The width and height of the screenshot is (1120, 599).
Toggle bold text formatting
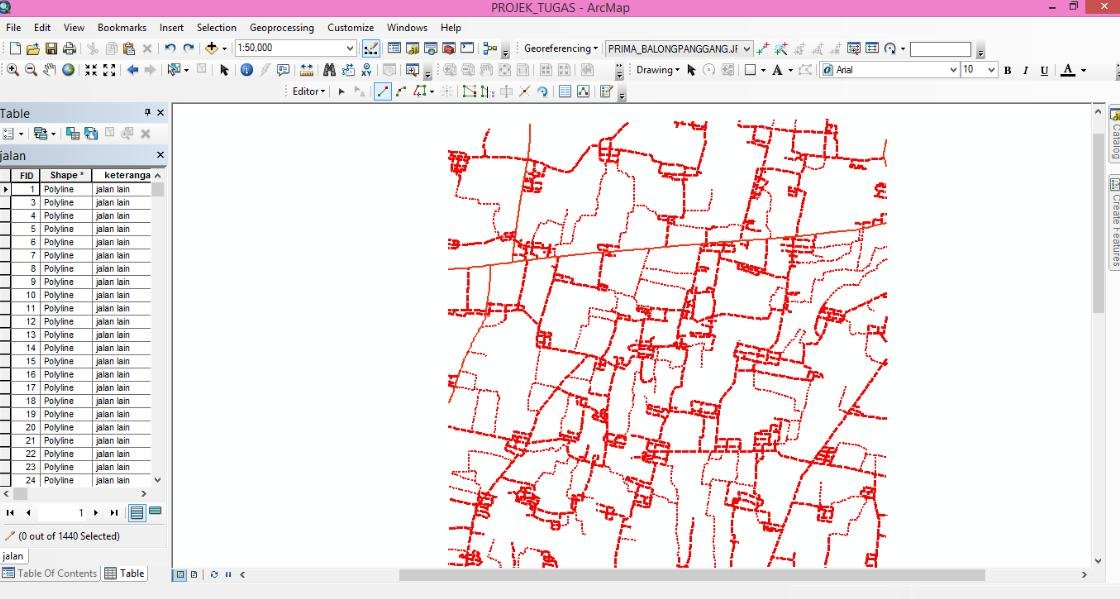[x=1007, y=69]
